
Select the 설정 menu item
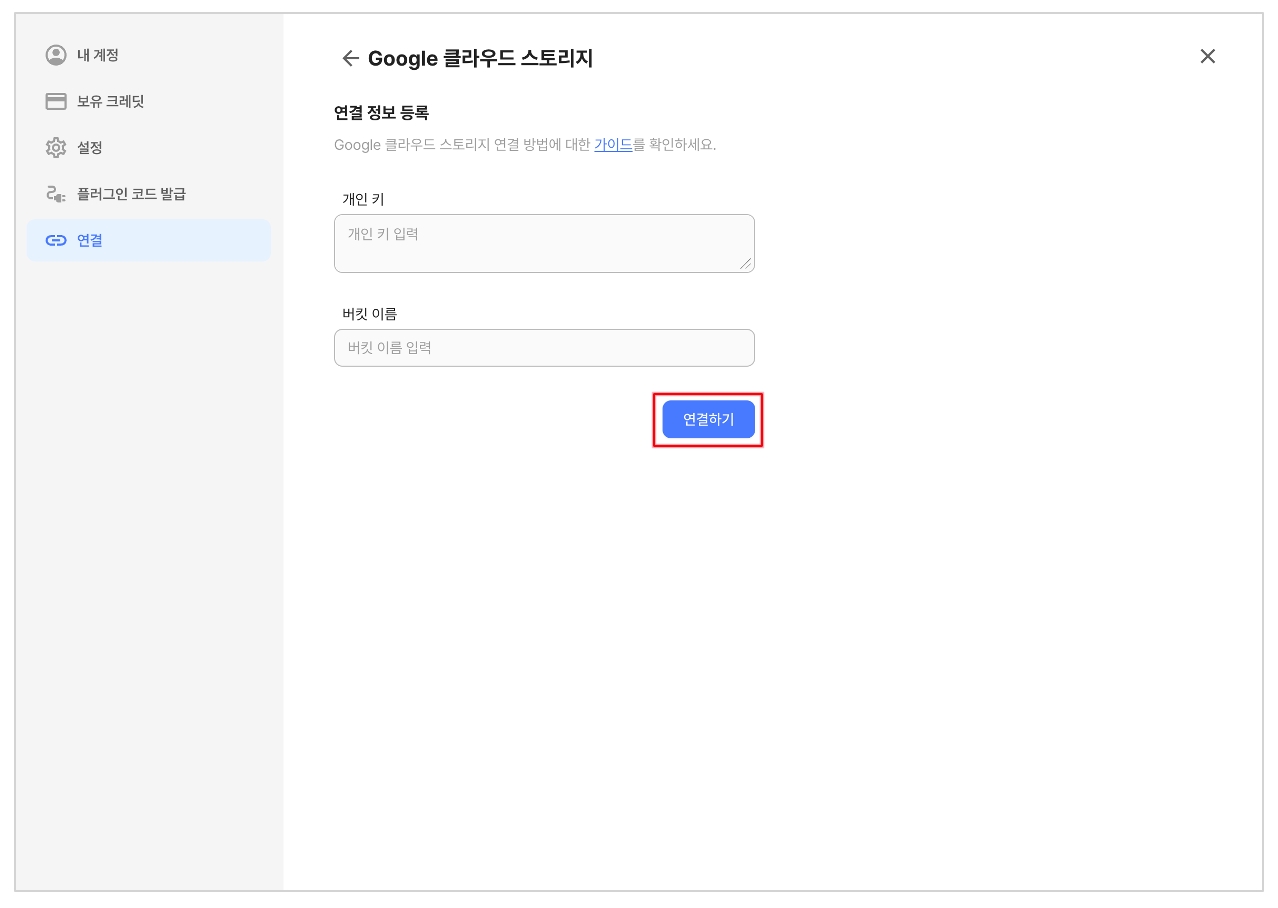(90, 148)
